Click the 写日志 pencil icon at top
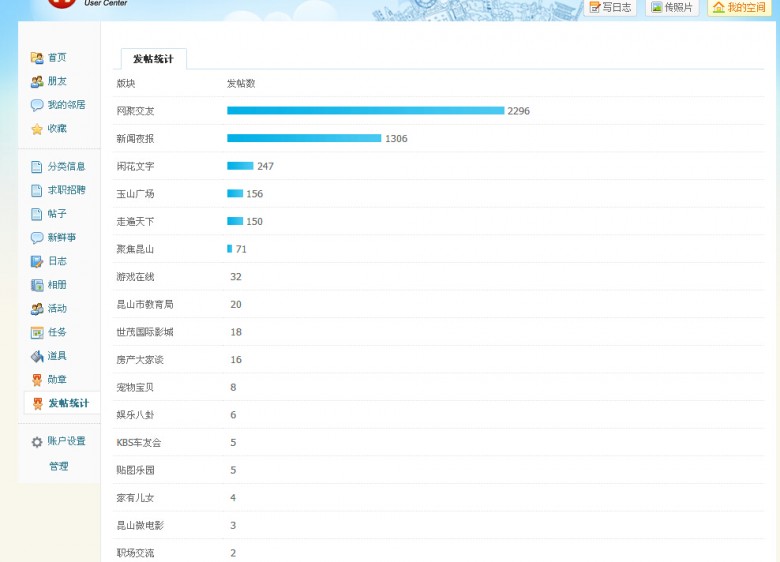 click(x=594, y=7)
